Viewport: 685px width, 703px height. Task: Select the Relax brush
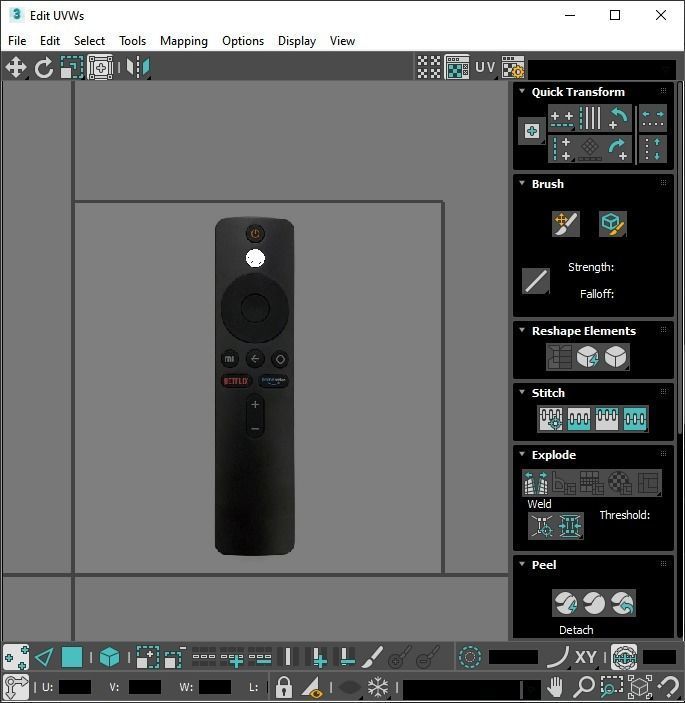click(x=612, y=223)
